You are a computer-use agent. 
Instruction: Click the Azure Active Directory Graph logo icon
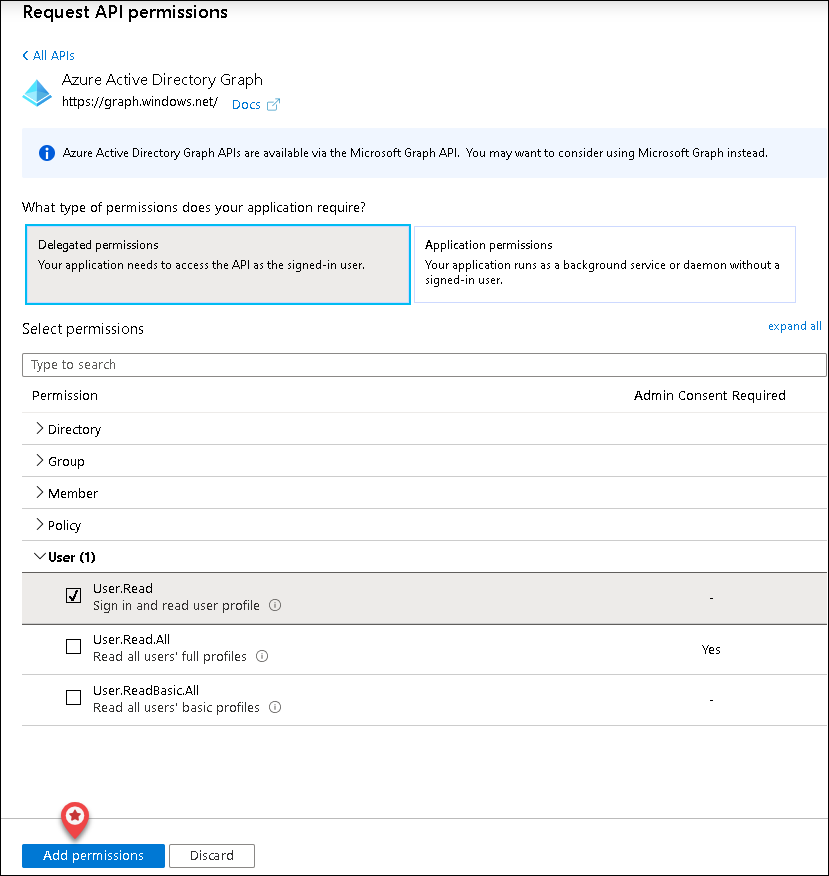click(x=37, y=93)
